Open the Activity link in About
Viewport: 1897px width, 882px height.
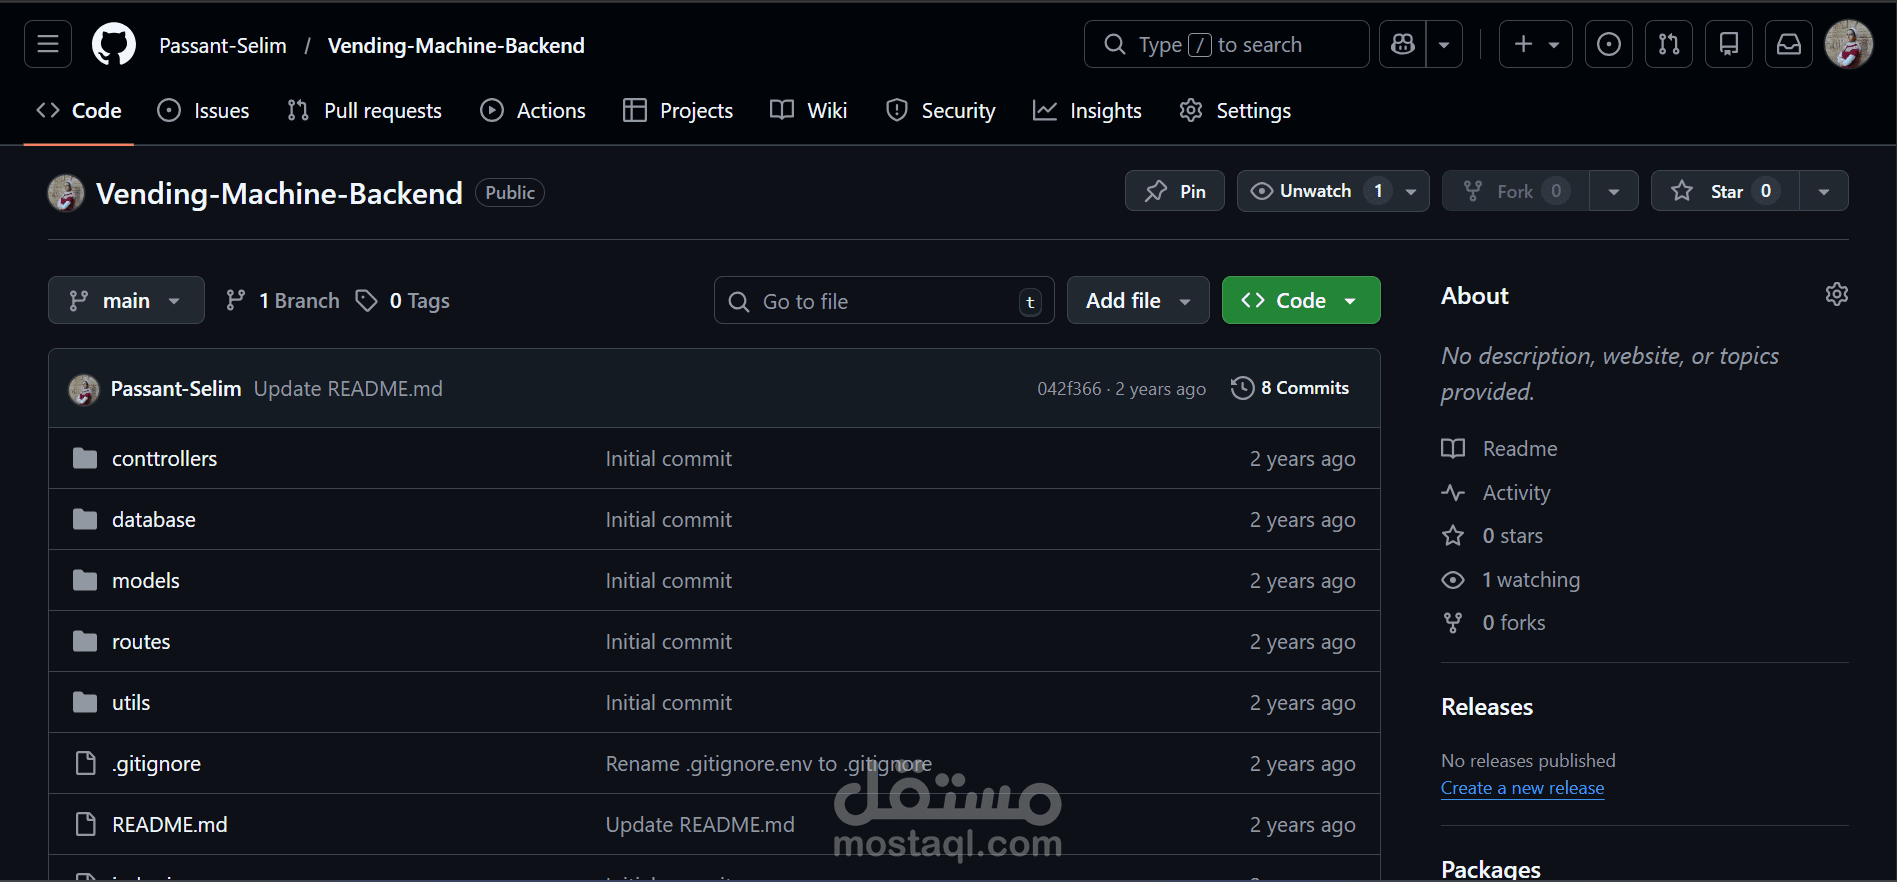pyautogui.click(x=1496, y=492)
